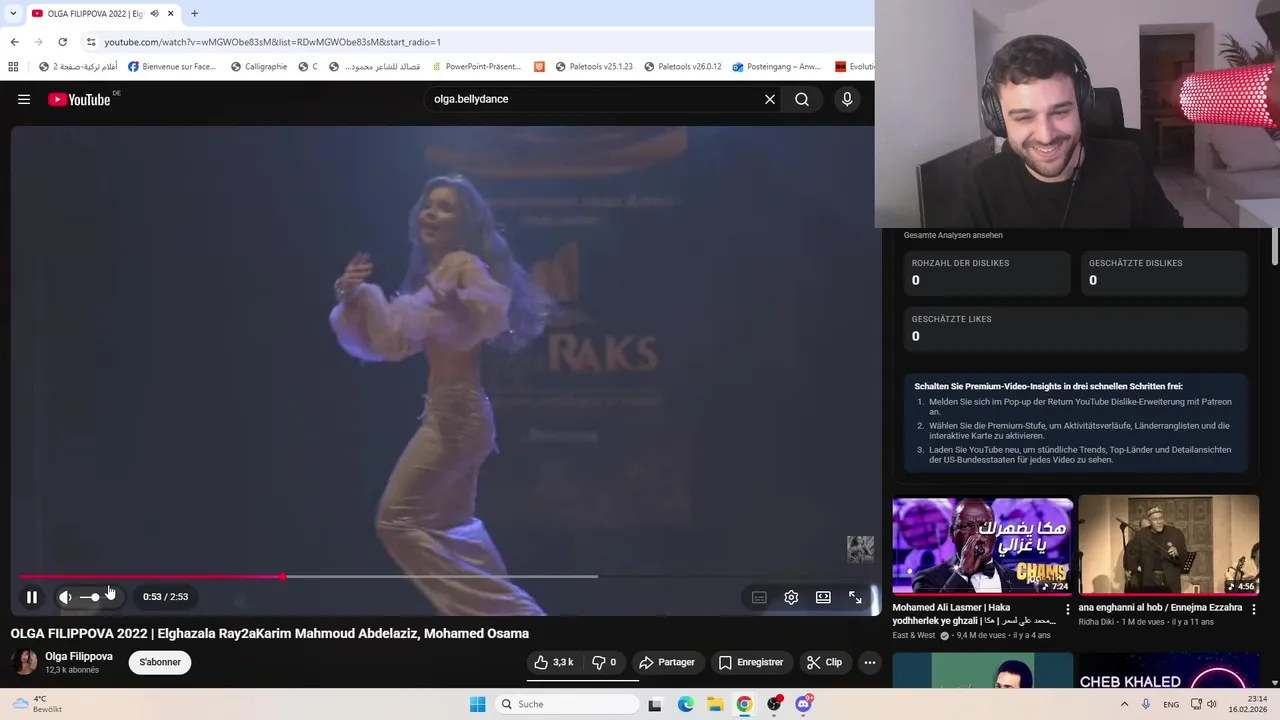Viewport: 1280px width, 720px height.
Task: Subscribe with the S'abonner button
Action: (160, 662)
